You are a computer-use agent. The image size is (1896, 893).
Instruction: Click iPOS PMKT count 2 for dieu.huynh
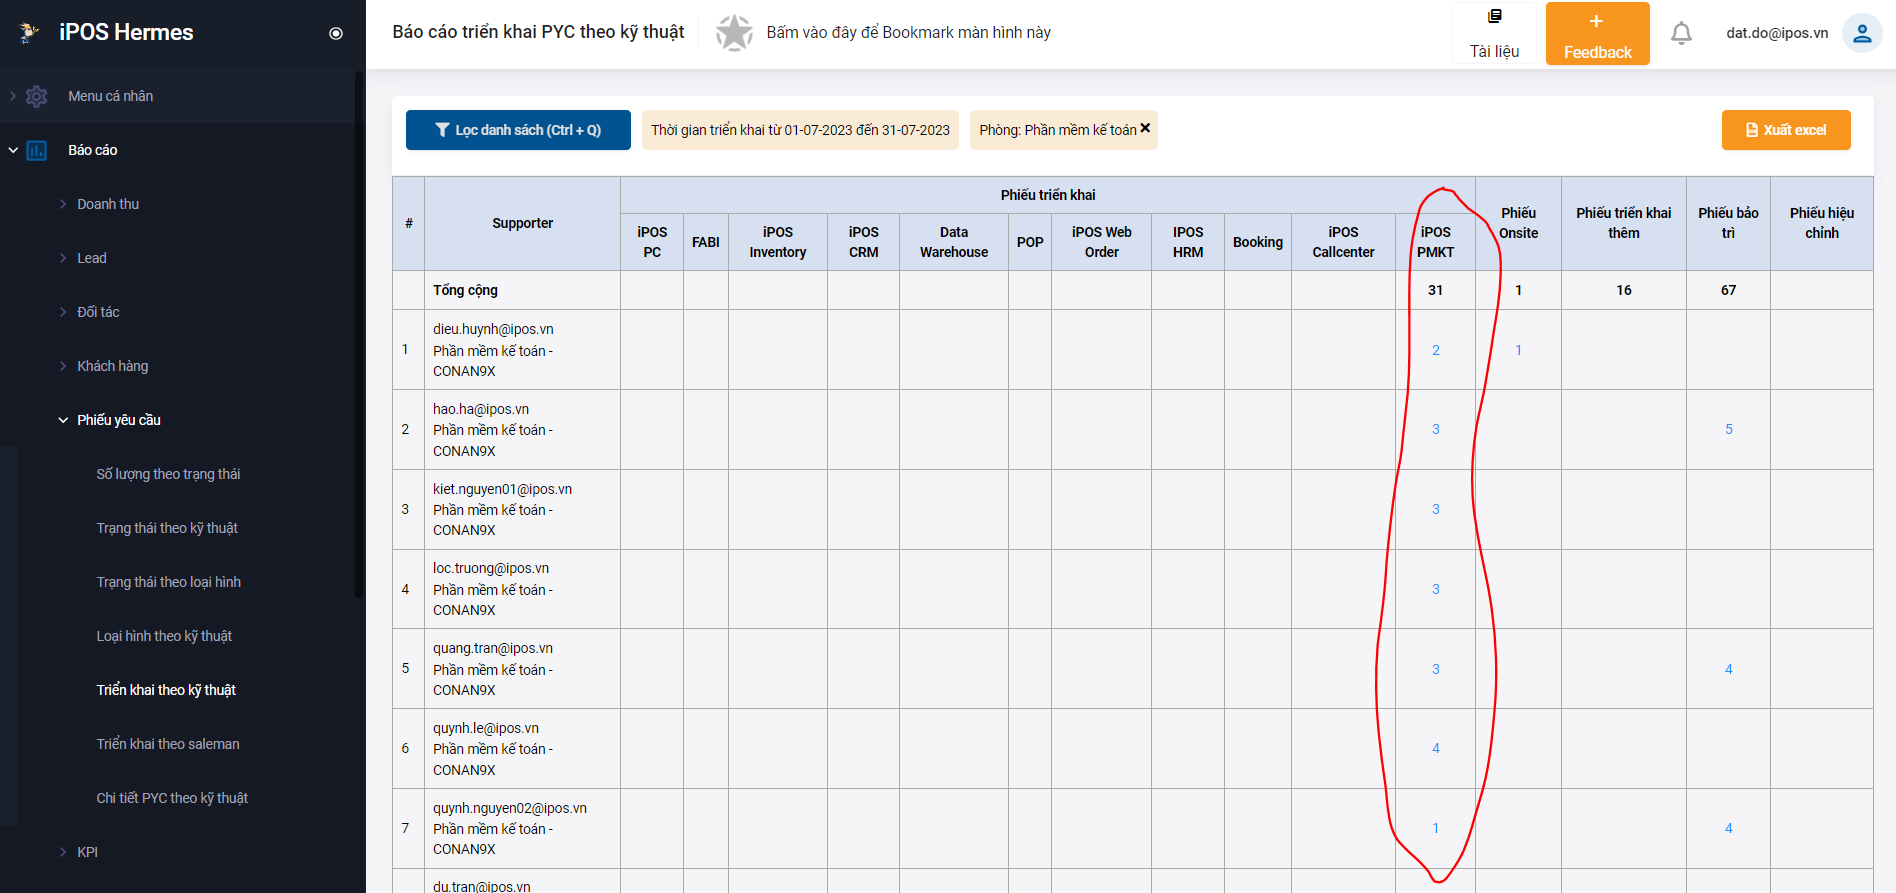pyautogui.click(x=1436, y=350)
